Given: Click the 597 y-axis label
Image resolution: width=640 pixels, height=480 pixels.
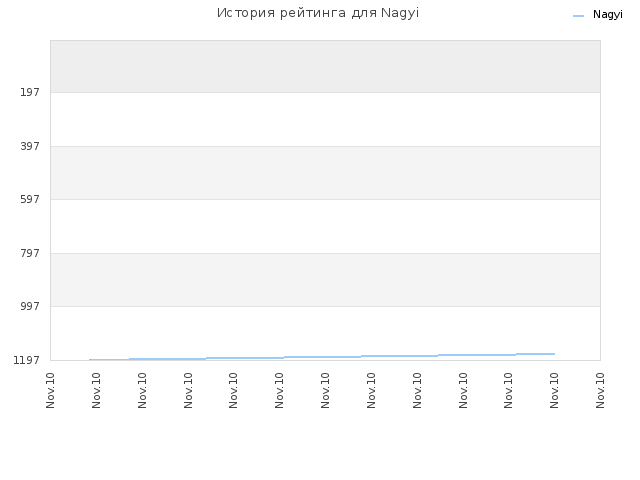Looking at the screenshot, I should pyautogui.click(x=30, y=199).
